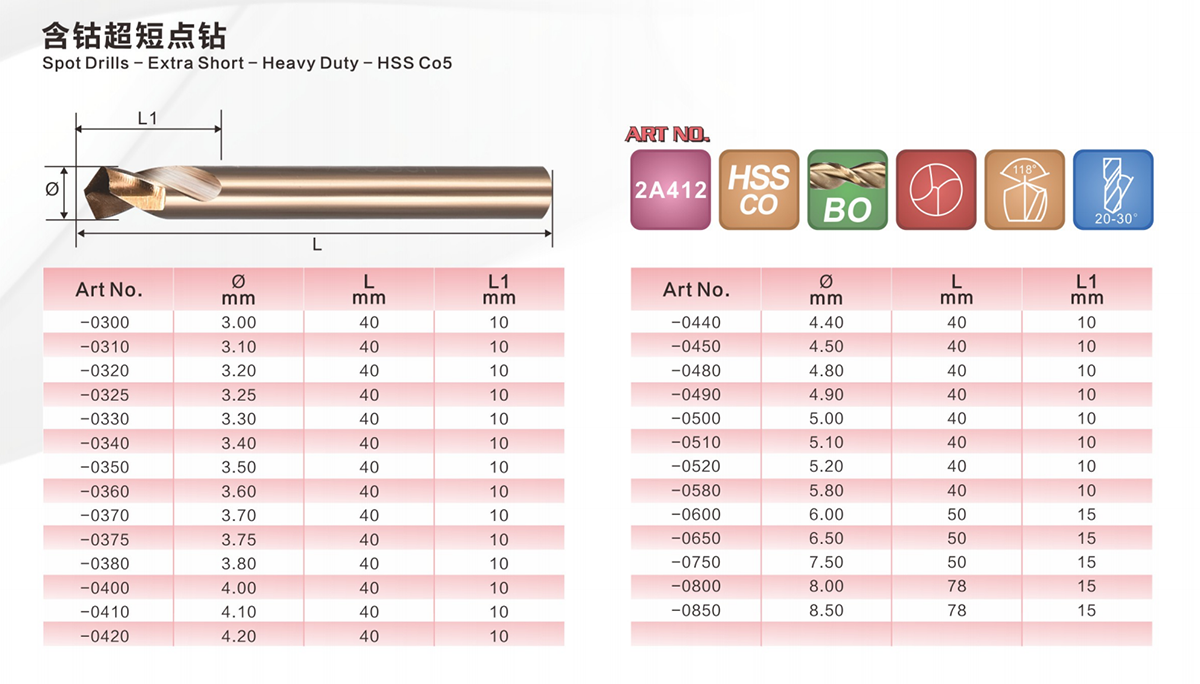1200x684 pixels.
Task: Click the 'L1 mm' header in the right table
Action: (1087, 290)
